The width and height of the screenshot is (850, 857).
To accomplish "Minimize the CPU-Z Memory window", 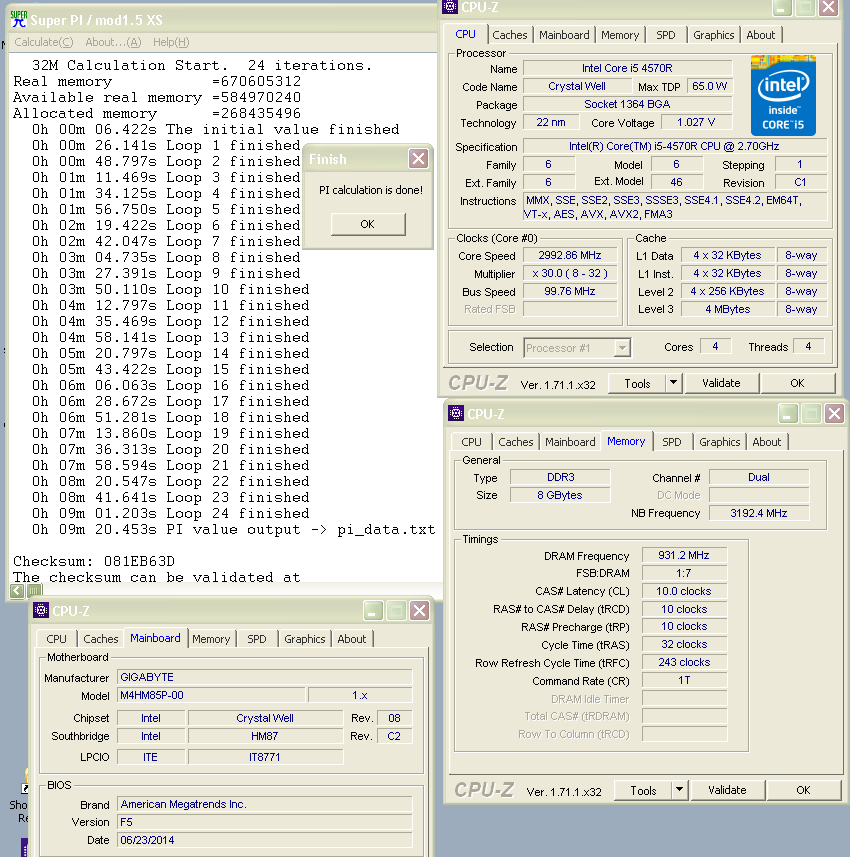I will tap(788, 414).
